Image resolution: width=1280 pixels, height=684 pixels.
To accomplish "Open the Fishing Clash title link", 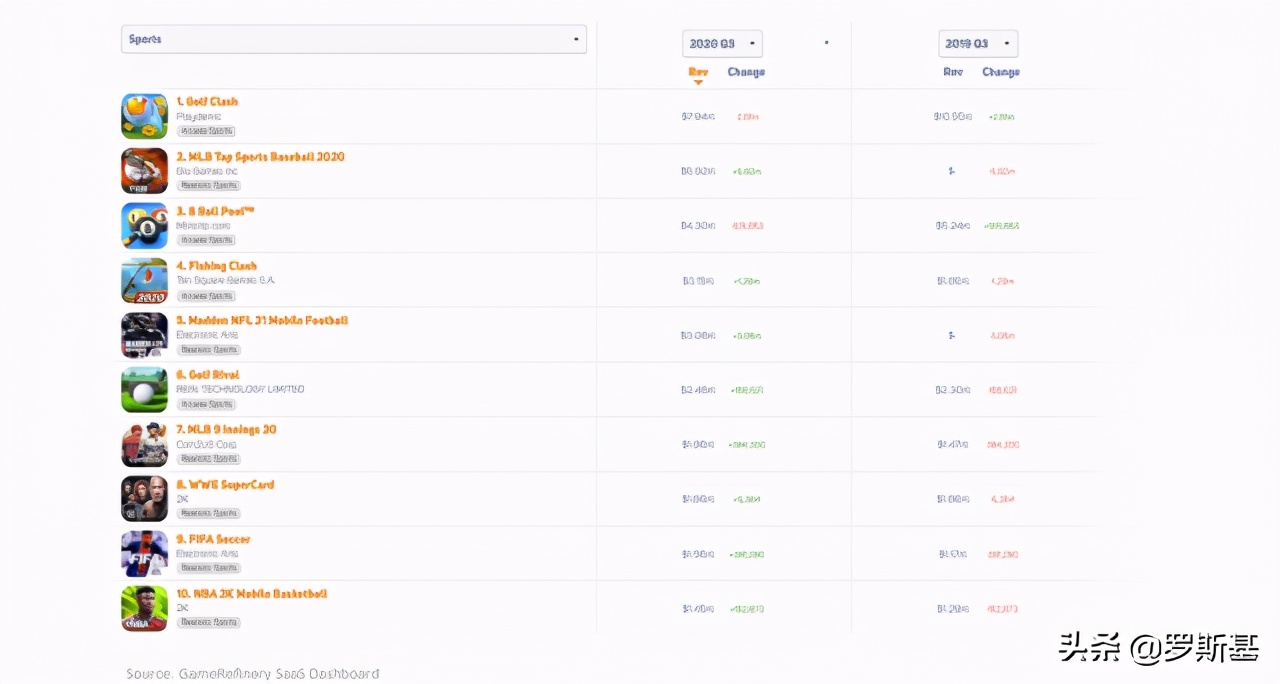I will pos(217,266).
